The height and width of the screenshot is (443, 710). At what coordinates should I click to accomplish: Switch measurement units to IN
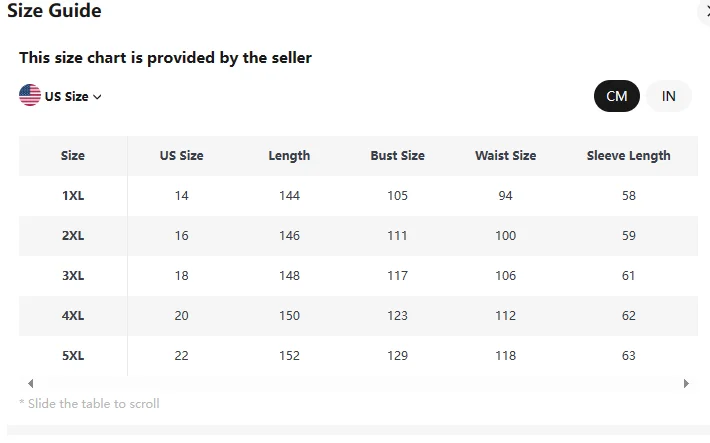coord(668,96)
